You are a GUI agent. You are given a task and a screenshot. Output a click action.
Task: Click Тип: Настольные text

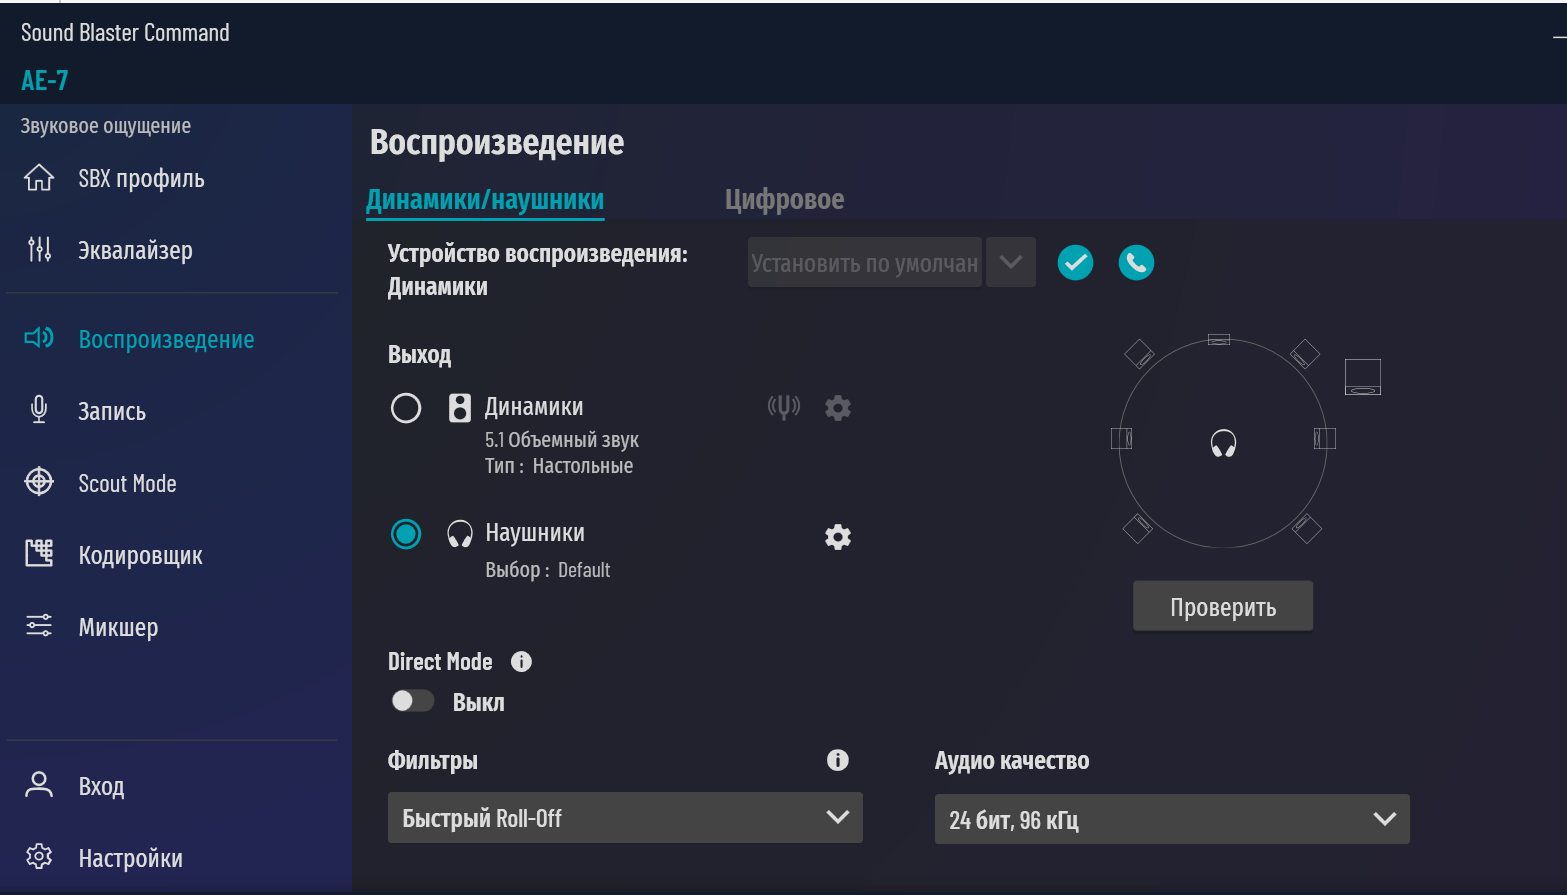[559, 466]
